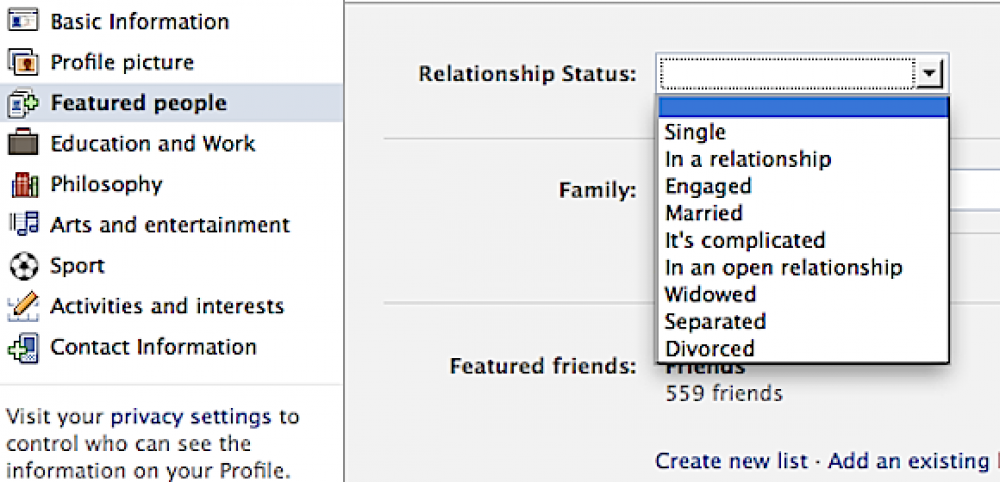The height and width of the screenshot is (482, 1000).
Task: Click the Contact Information sidebar icon
Action: (x=23, y=348)
